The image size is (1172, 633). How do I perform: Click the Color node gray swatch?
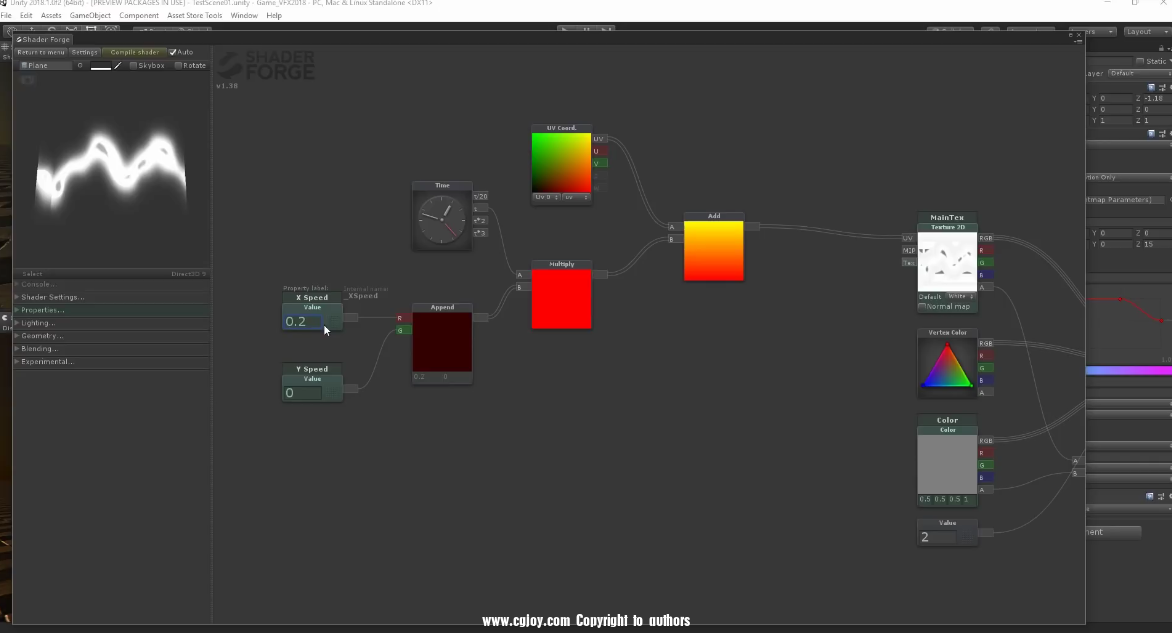[947, 464]
